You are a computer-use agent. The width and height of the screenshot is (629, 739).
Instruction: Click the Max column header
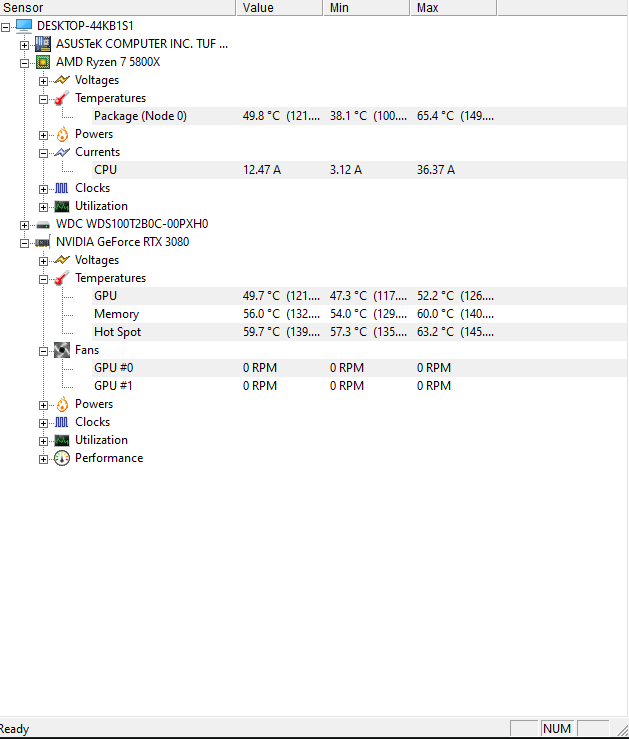(453, 8)
